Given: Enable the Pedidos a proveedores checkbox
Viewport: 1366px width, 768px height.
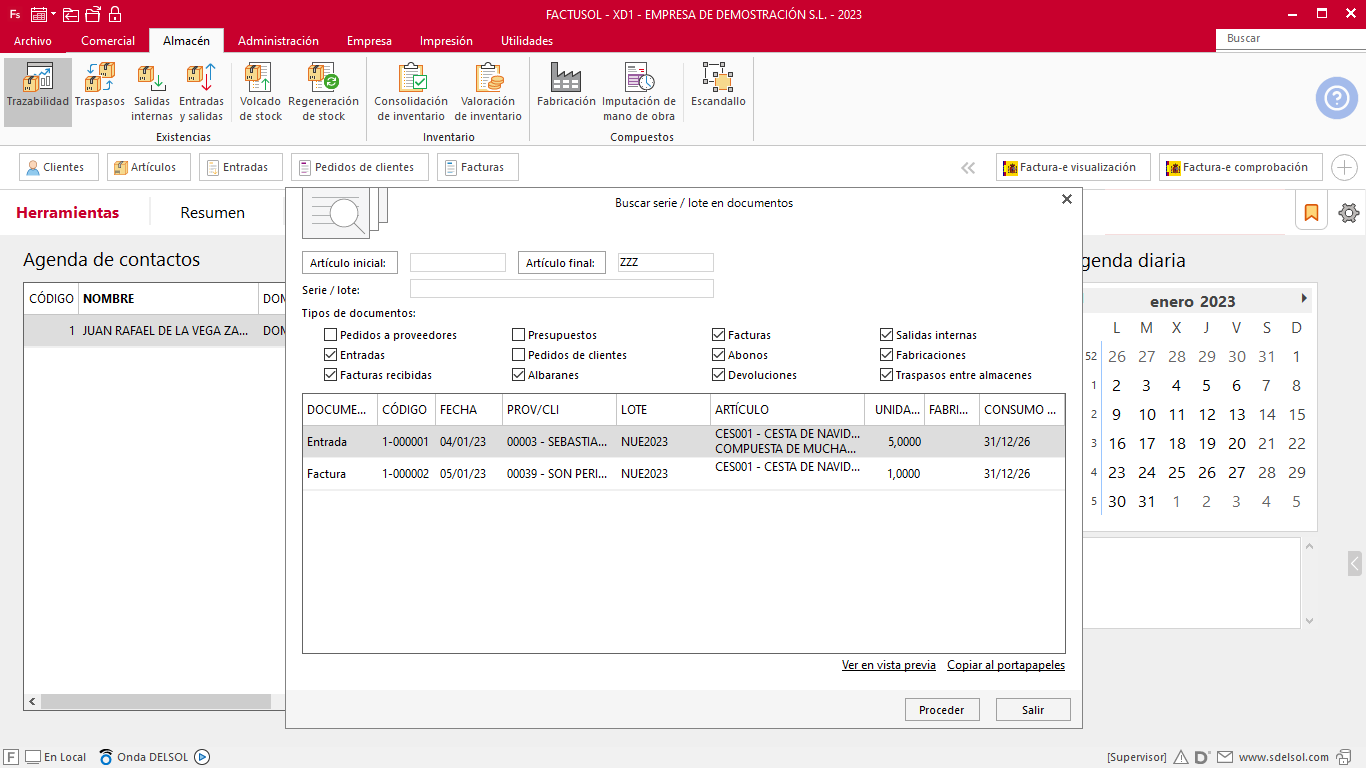Looking at the screenshot, I should pos(331,335).
